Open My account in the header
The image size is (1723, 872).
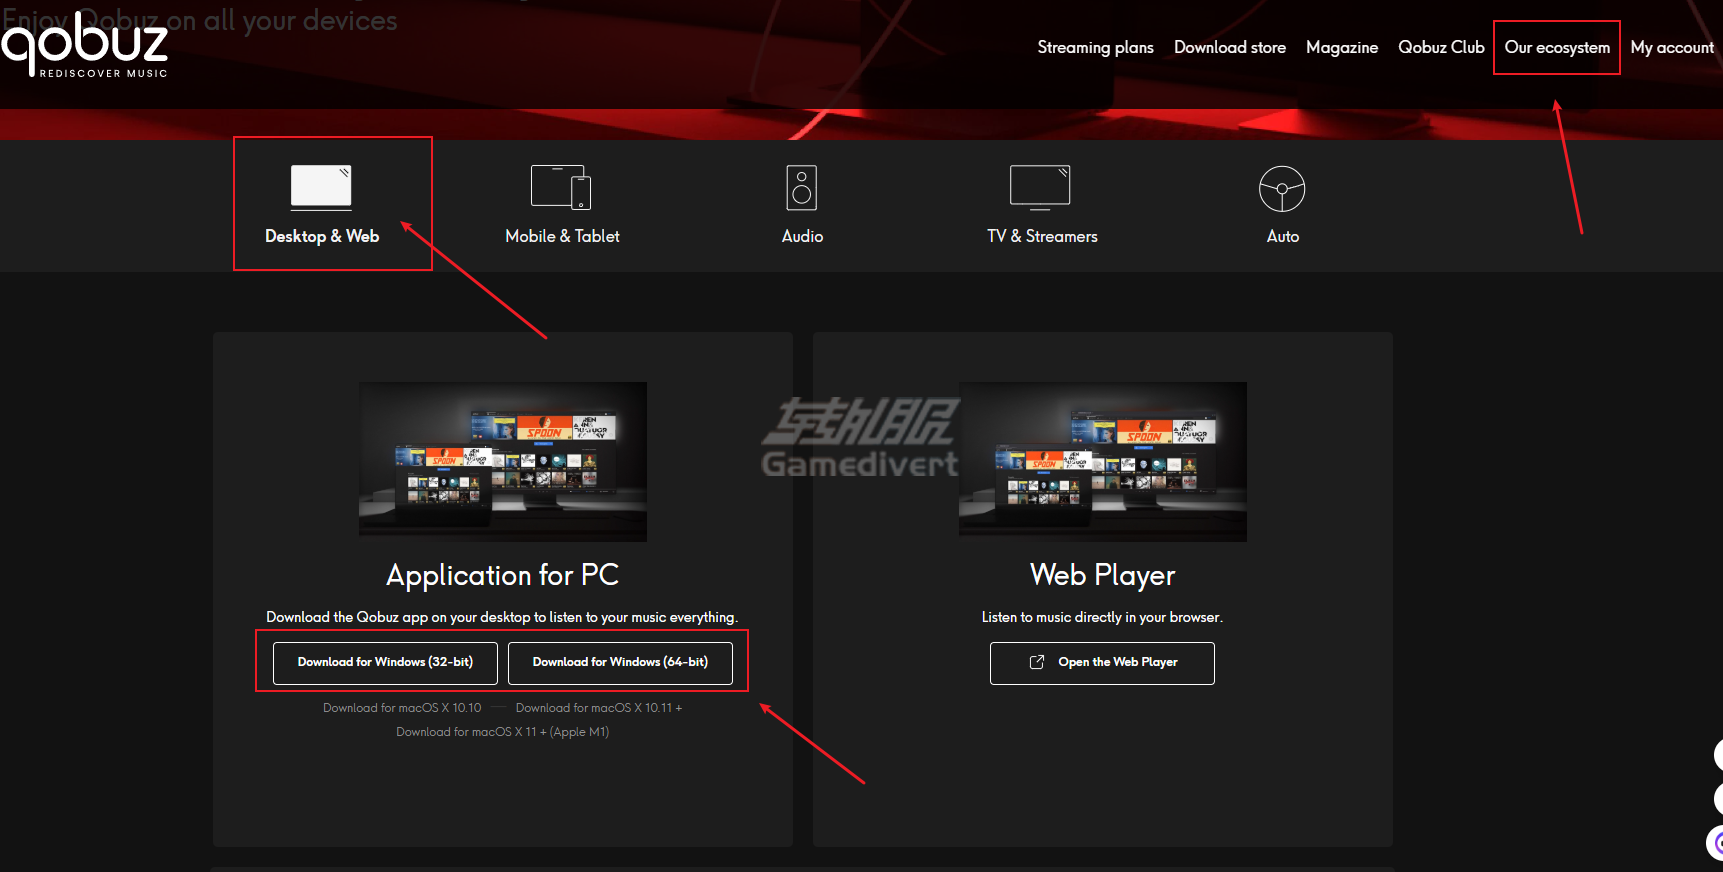point(1671,47)
